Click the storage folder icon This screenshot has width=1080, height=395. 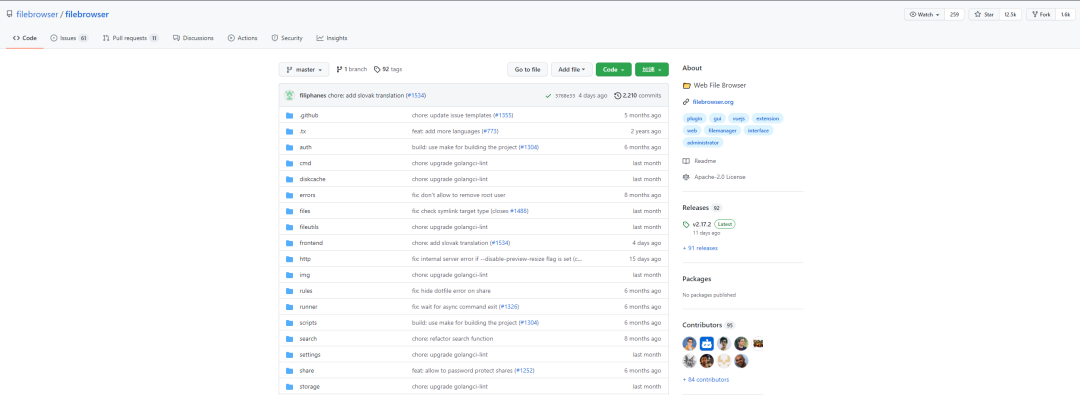point(289,387)
